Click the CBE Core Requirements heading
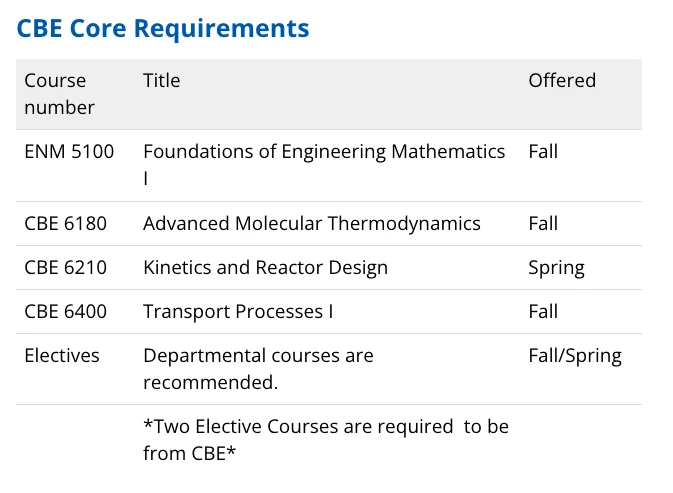 click(x=163, y=28)
